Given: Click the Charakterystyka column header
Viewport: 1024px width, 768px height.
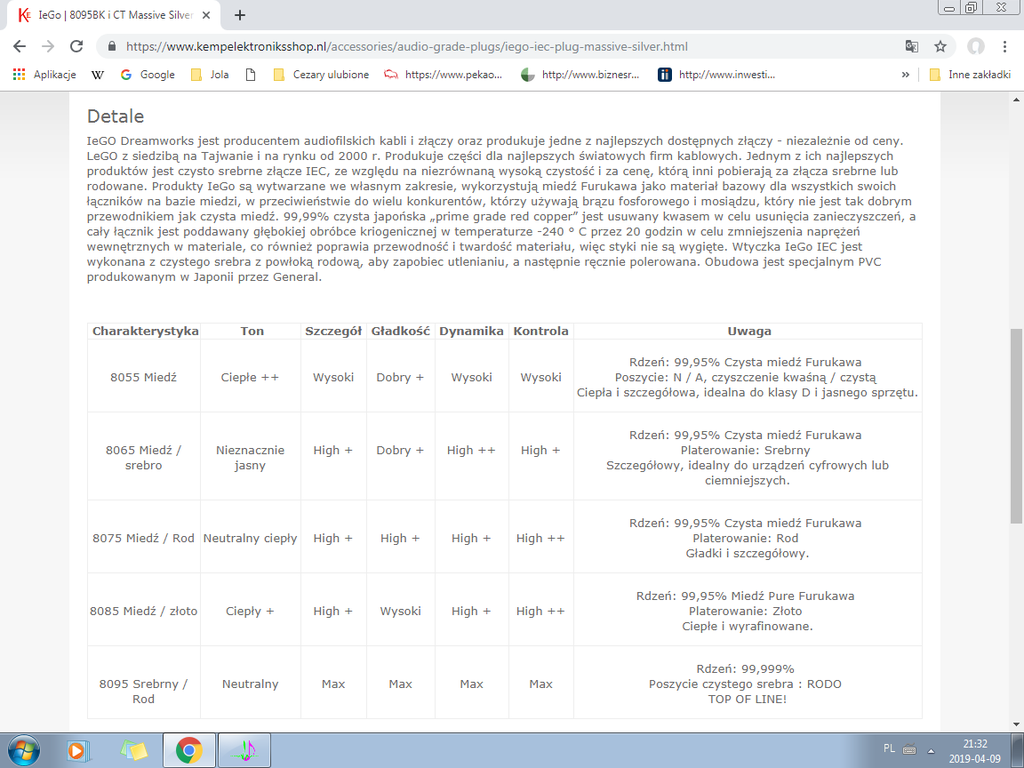Looking at the screenshot, I should (145, 331).
